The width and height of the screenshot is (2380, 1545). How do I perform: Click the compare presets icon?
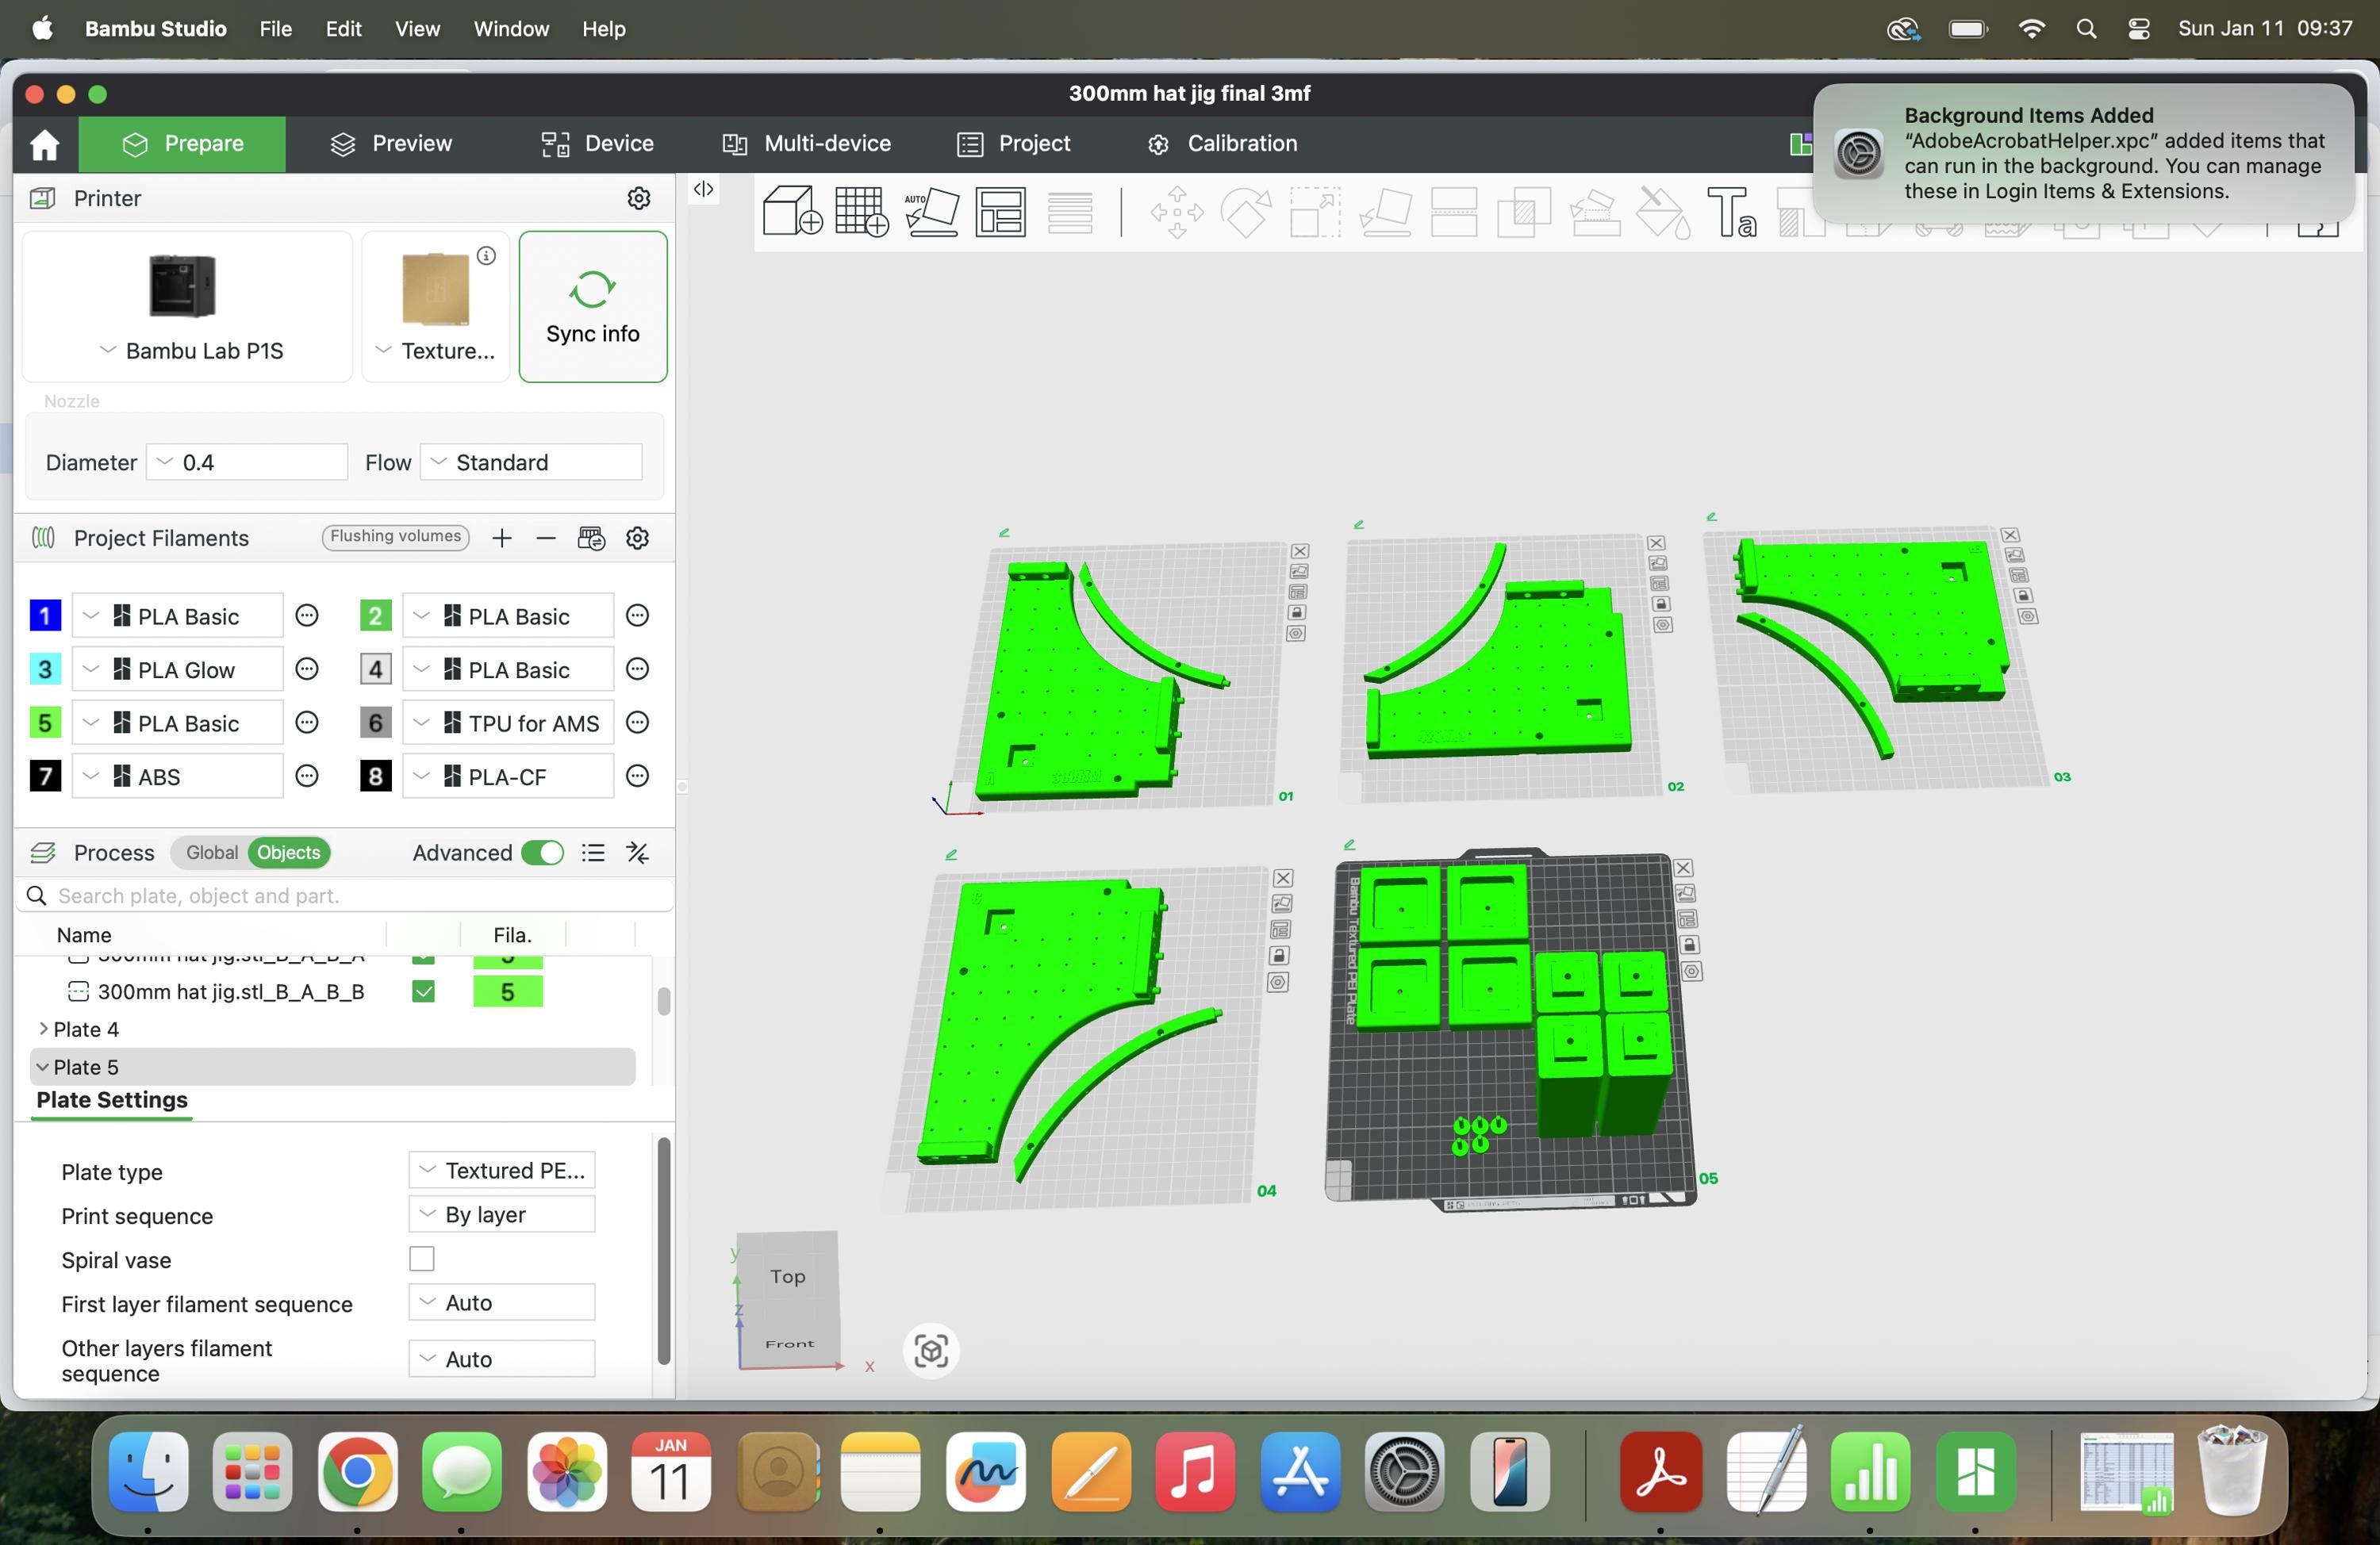click(x=637, y=853)
